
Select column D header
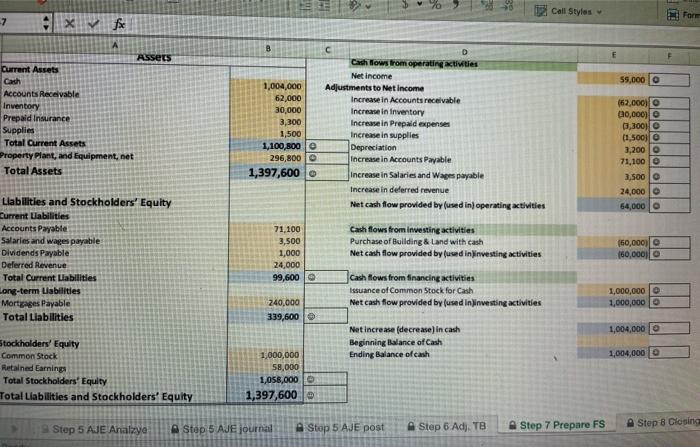[464, 52]
